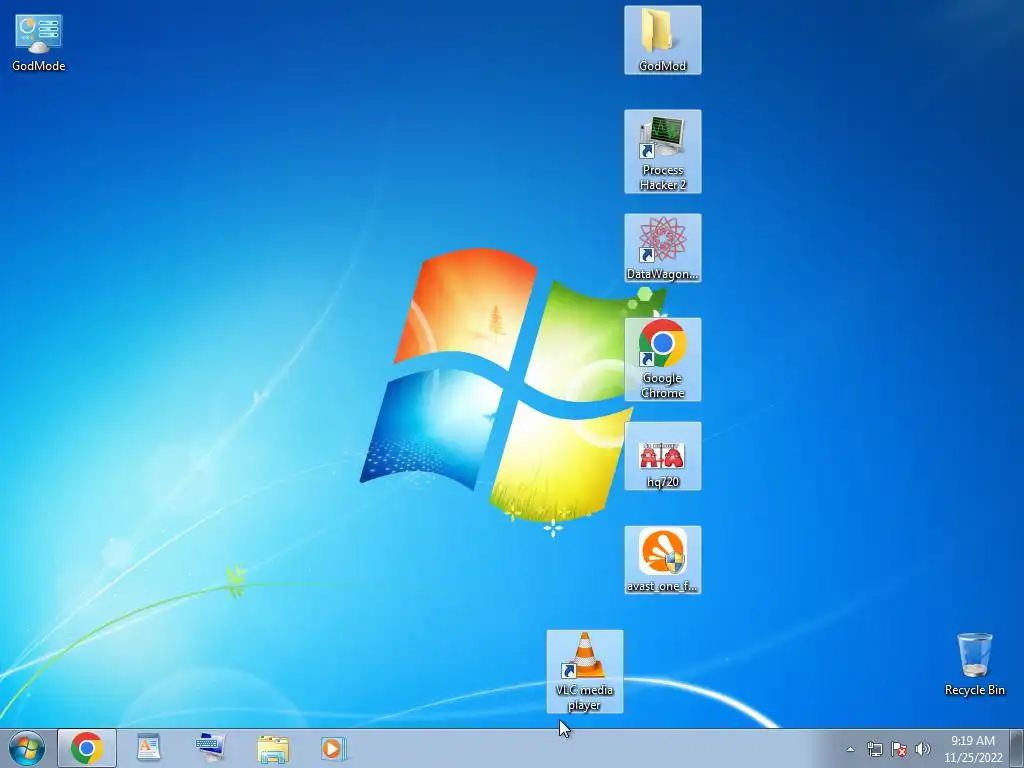
Task: Open the on-screen keyboard taskbar icon
Action: (x=210, y=748)
